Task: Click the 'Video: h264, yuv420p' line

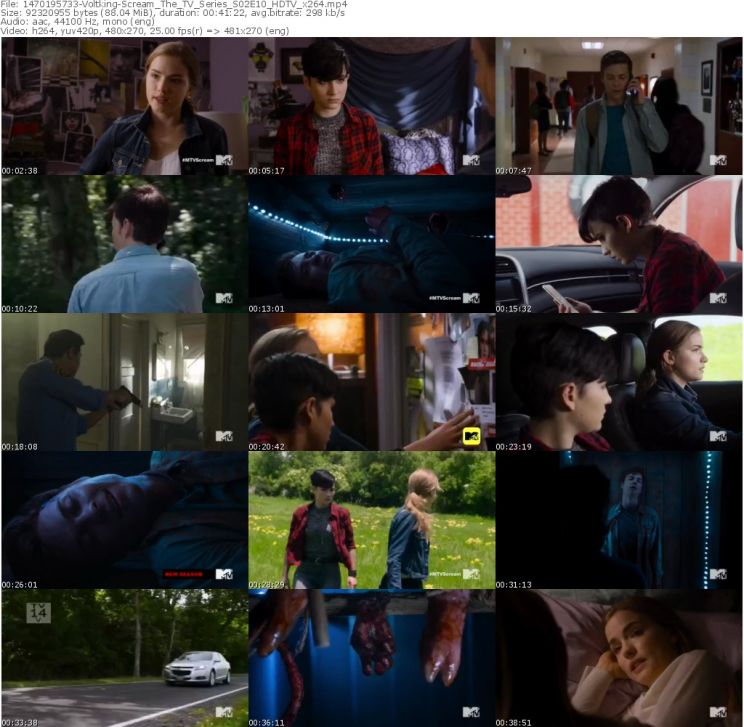Action: (145, 31)
